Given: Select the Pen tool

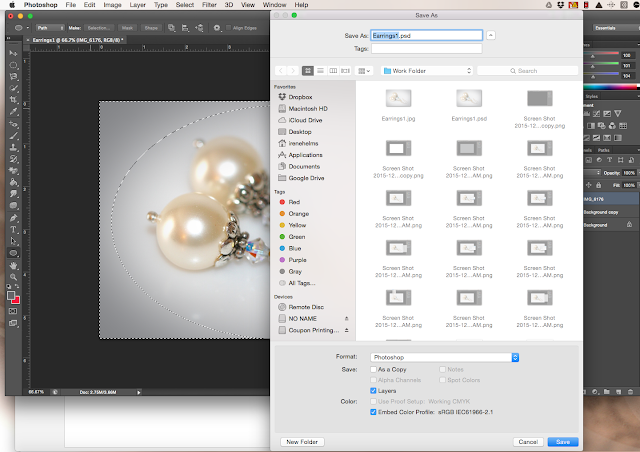Looking at the screenshot, I should 13,218.
